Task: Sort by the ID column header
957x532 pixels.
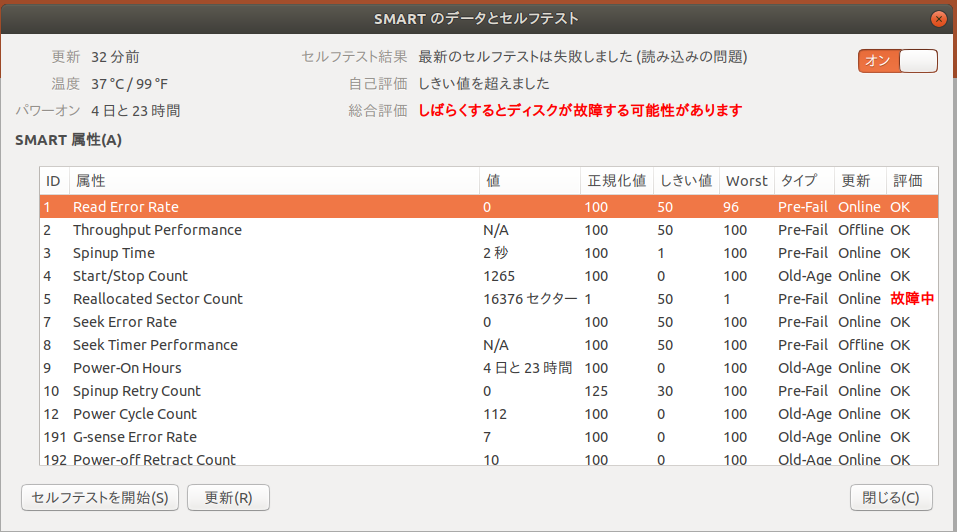Action: point(55,181)
